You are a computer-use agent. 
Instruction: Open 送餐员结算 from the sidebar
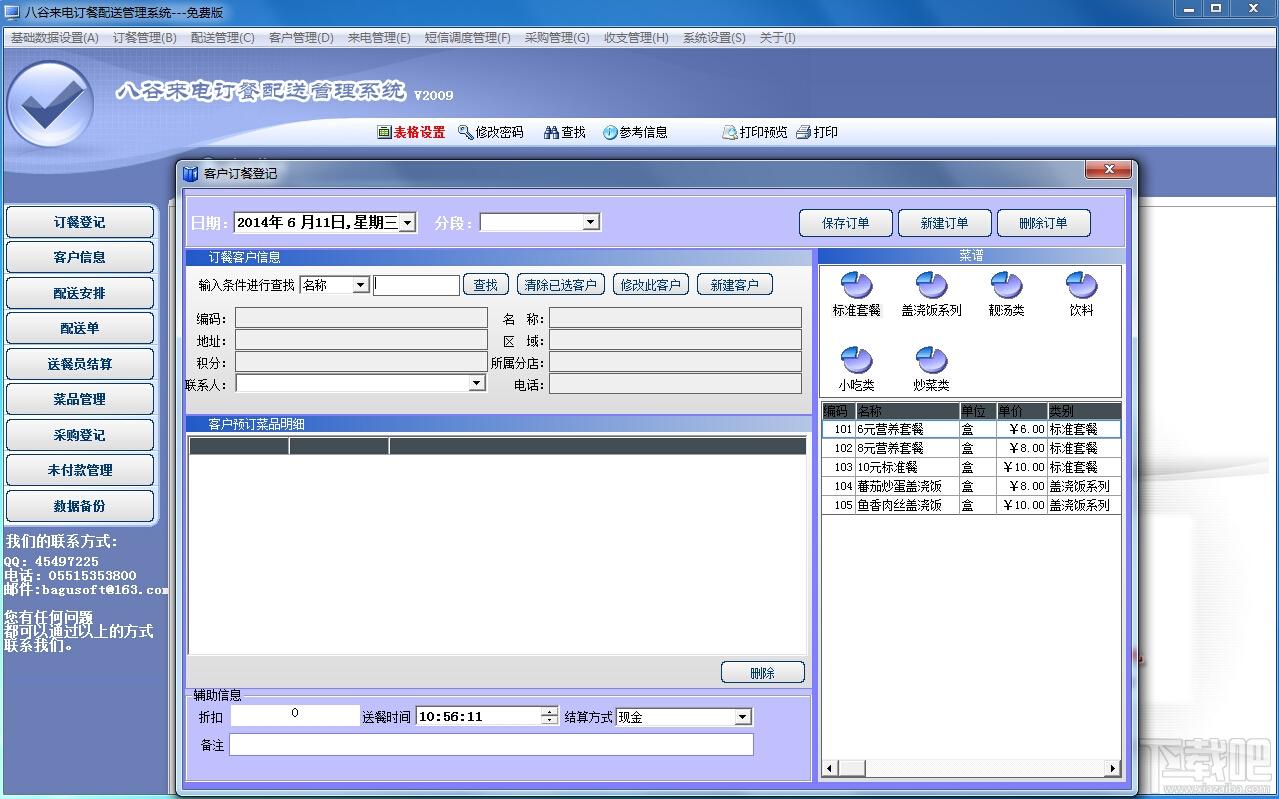pyautogui.click(x=80, y=364)
